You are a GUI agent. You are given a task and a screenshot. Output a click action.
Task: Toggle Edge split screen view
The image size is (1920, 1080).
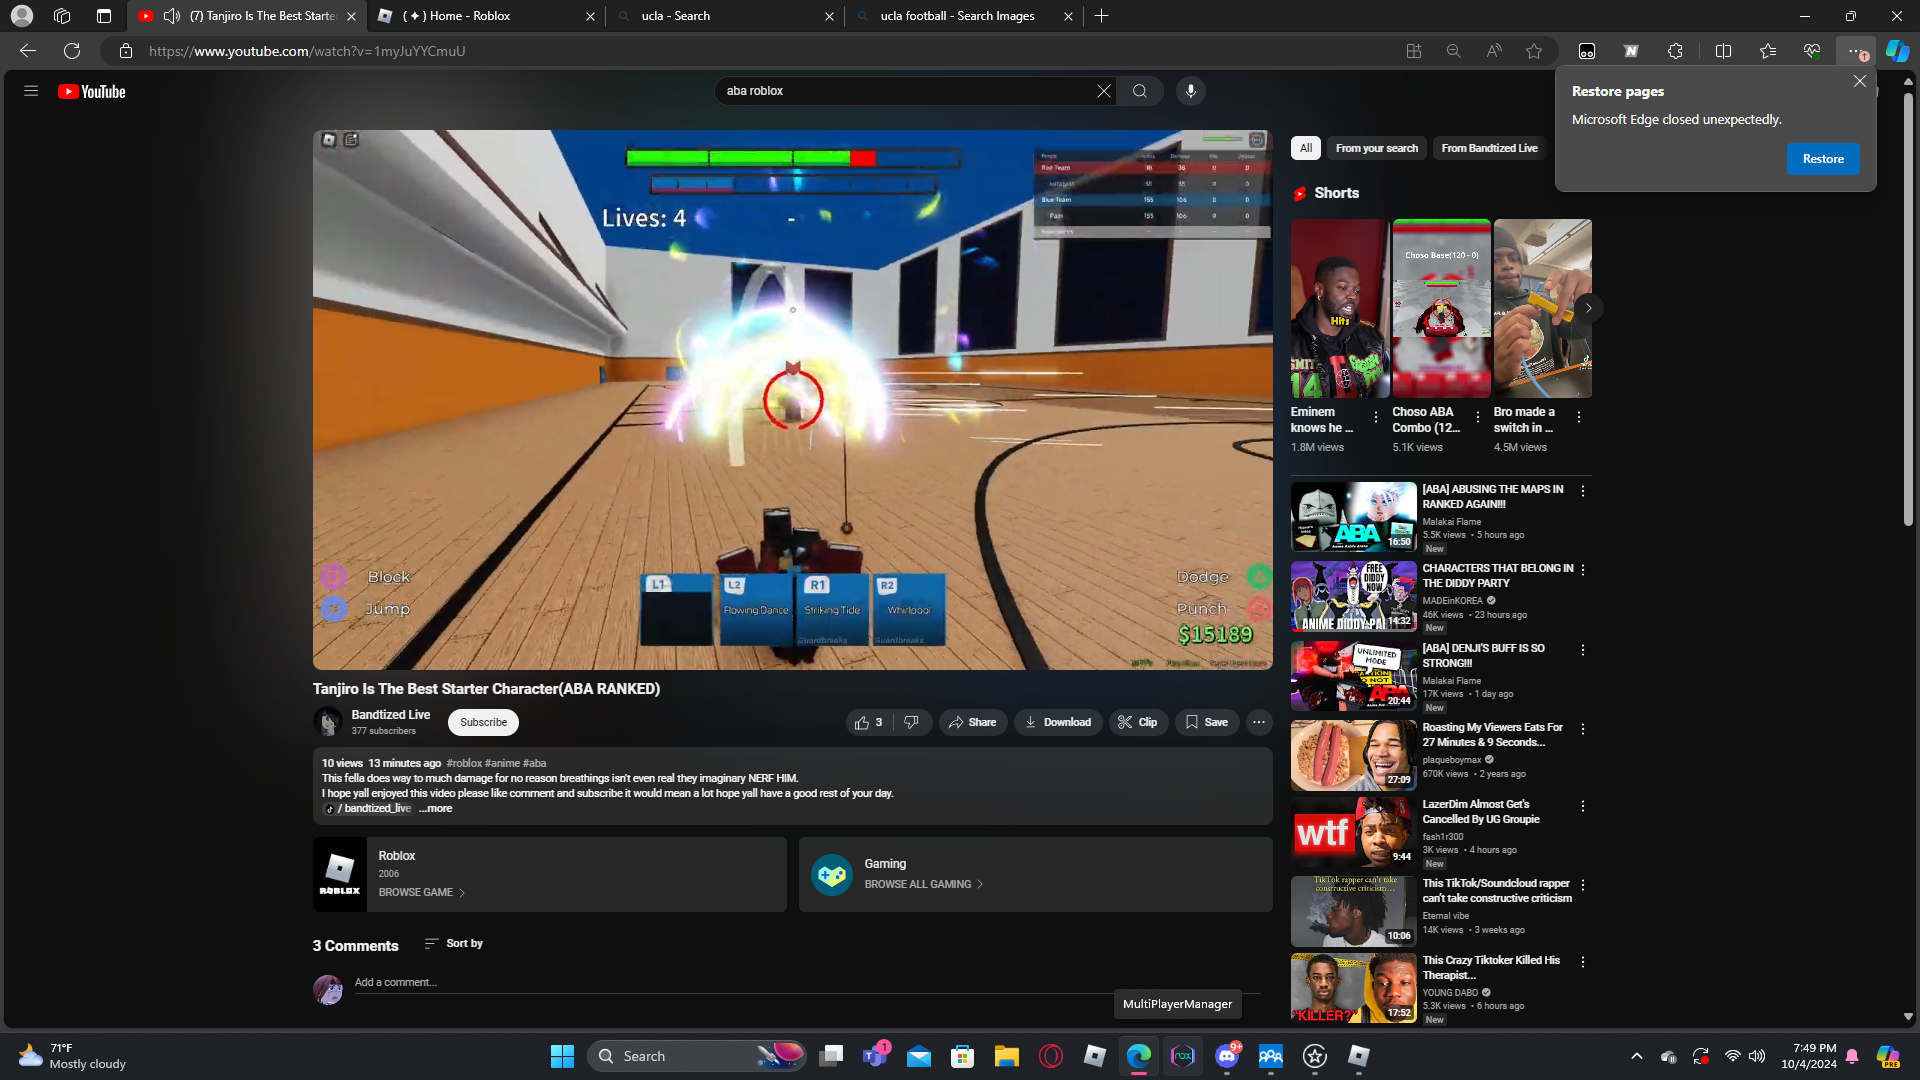click(x=1723, y=51)
